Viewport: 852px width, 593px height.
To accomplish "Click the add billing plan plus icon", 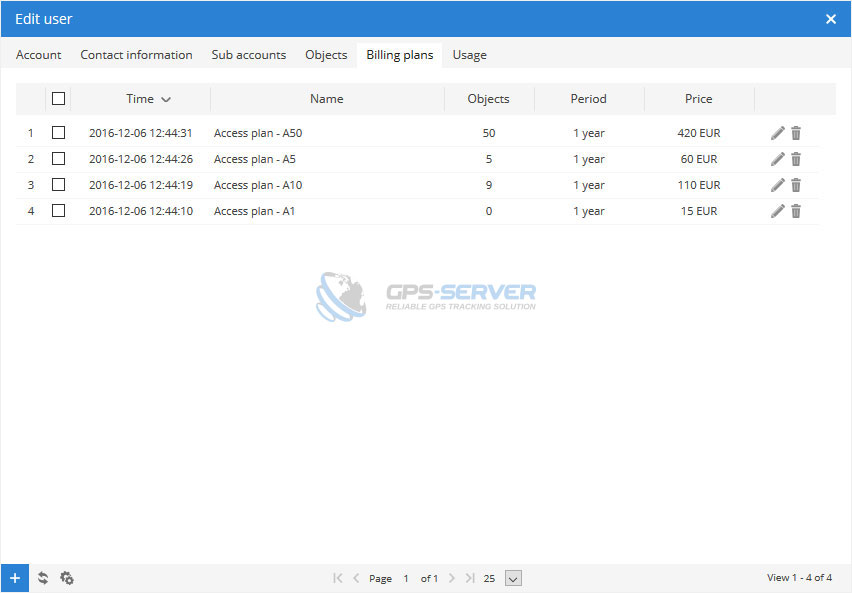I will coord(14,578).
